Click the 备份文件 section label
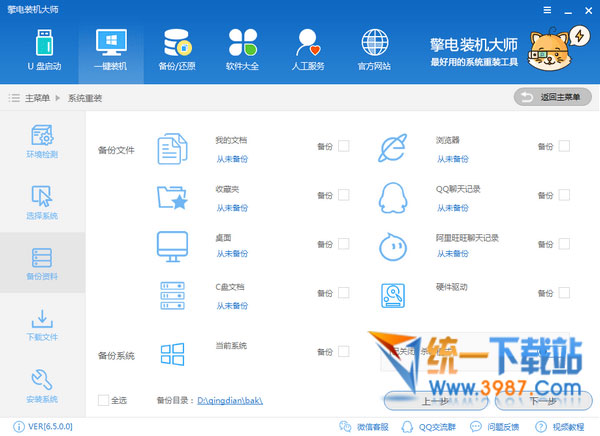The width and height of the screenshot is (600, 436). (x=116, y=150)
